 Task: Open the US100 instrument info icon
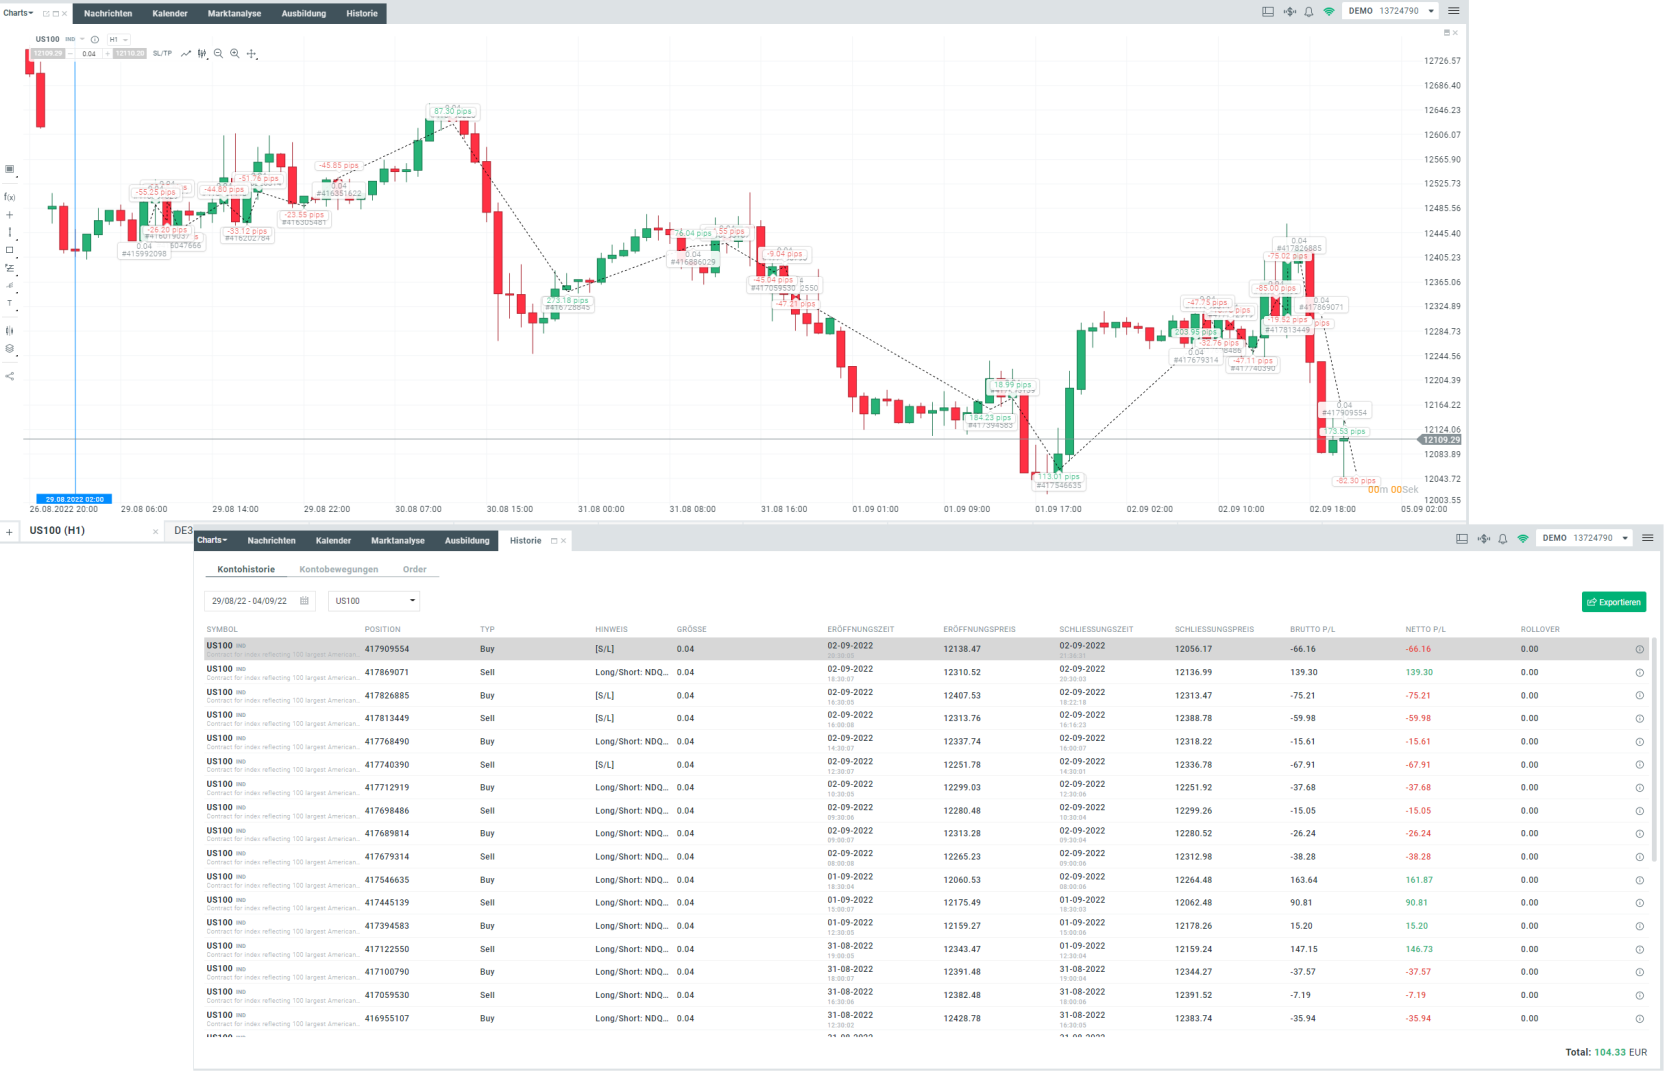[95, 40]
